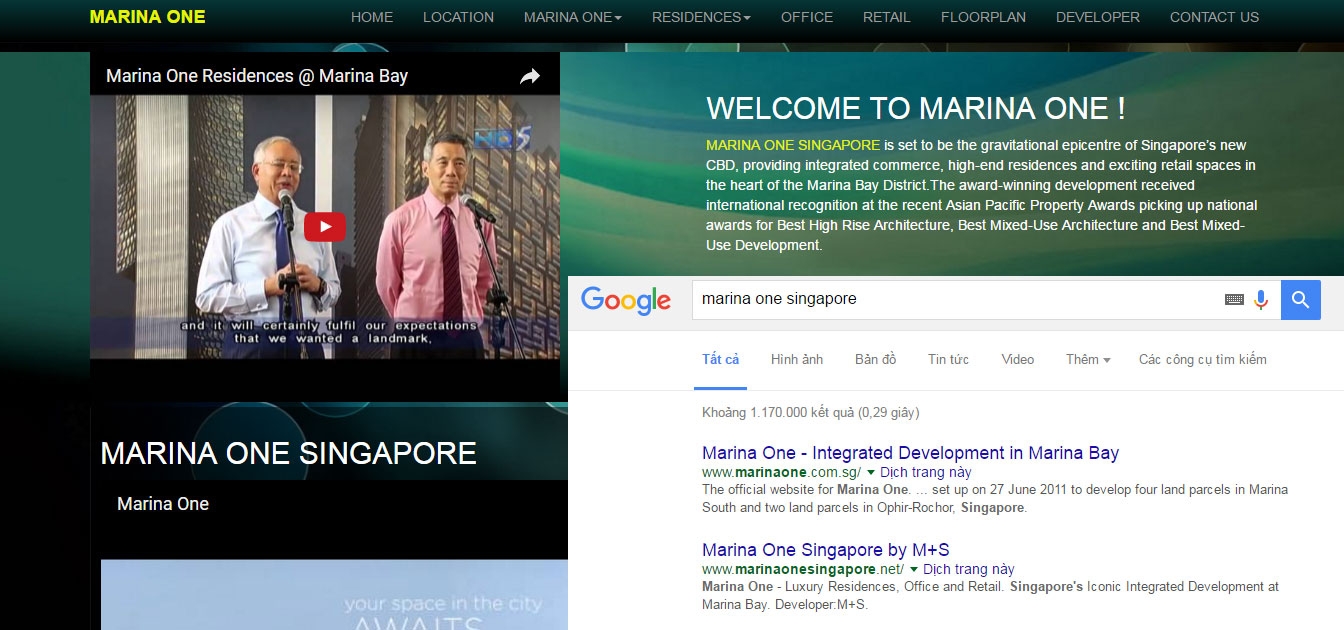Select the Tất cả search tab
Image resolution: width=1344 pixels, height=630 pixels.
(720, 359)
